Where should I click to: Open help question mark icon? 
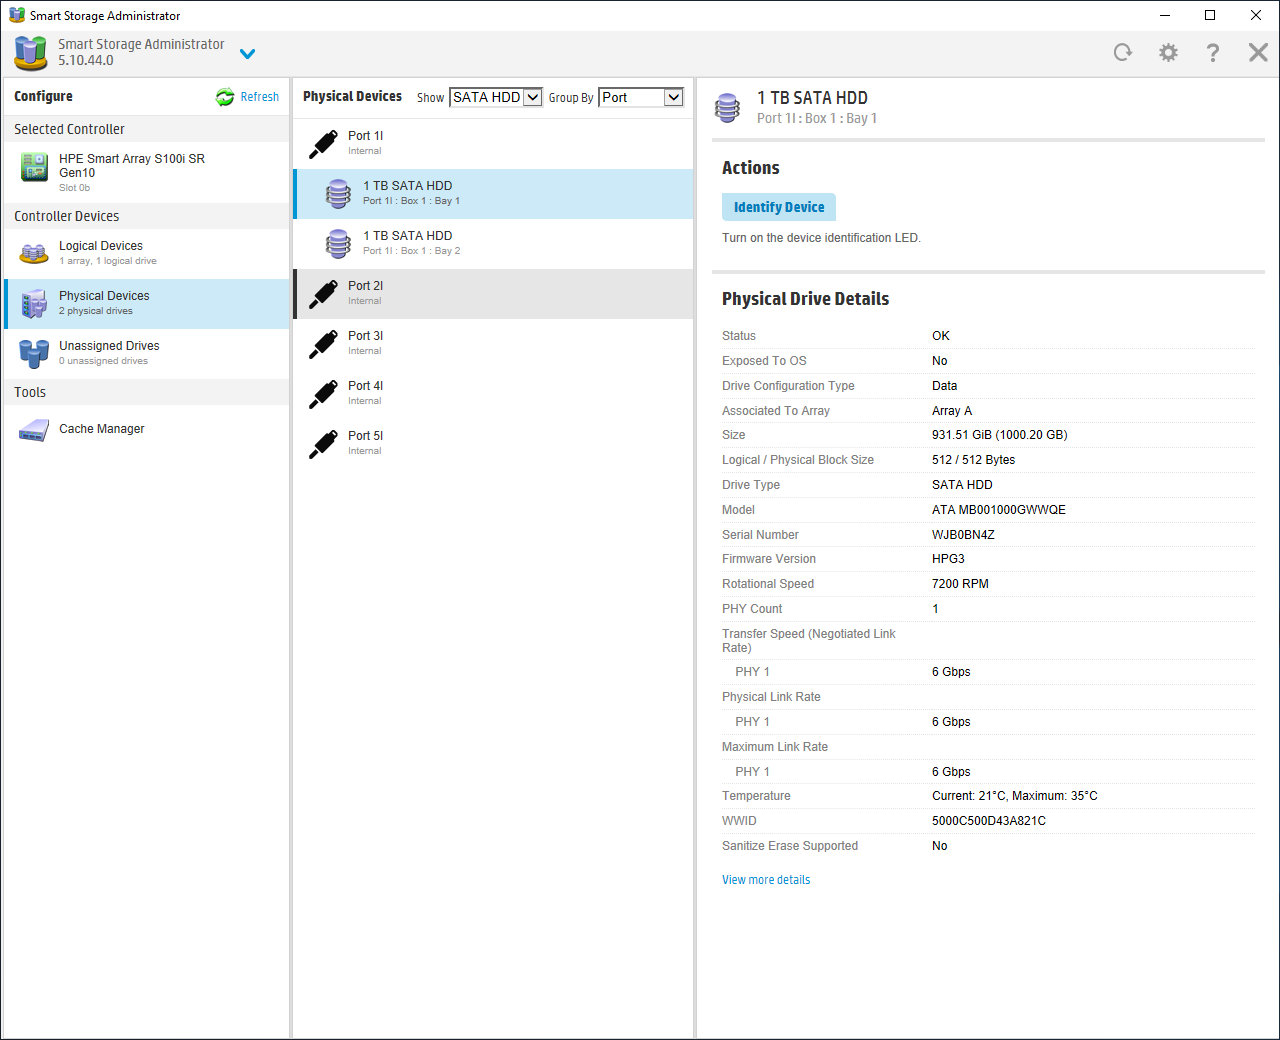(x=1213, y=53)
